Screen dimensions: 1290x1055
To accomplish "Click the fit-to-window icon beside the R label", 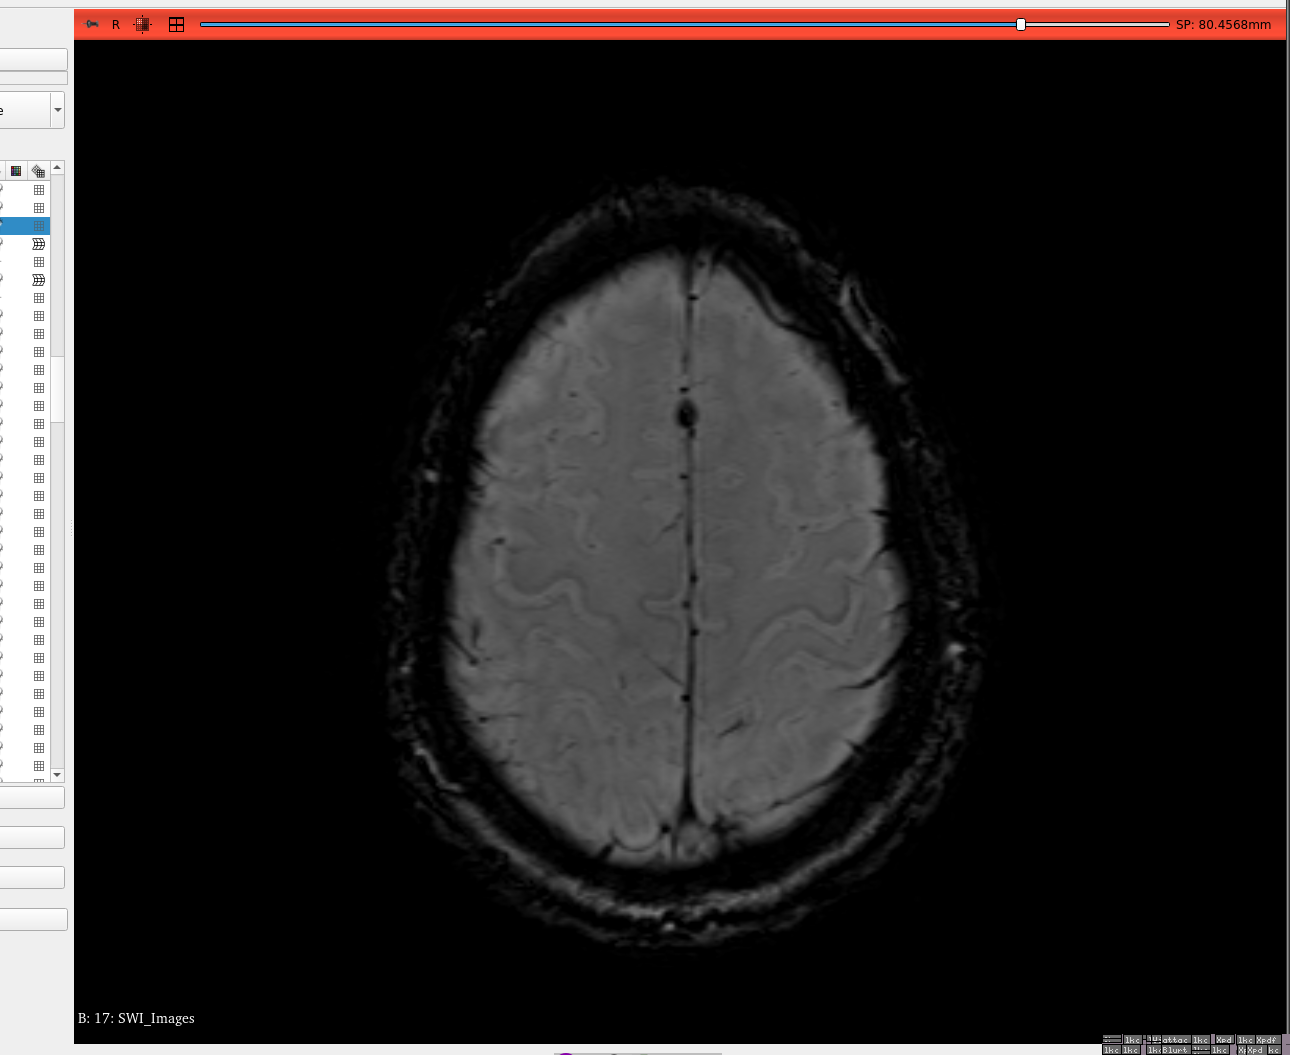I will (x=143, y=24).
